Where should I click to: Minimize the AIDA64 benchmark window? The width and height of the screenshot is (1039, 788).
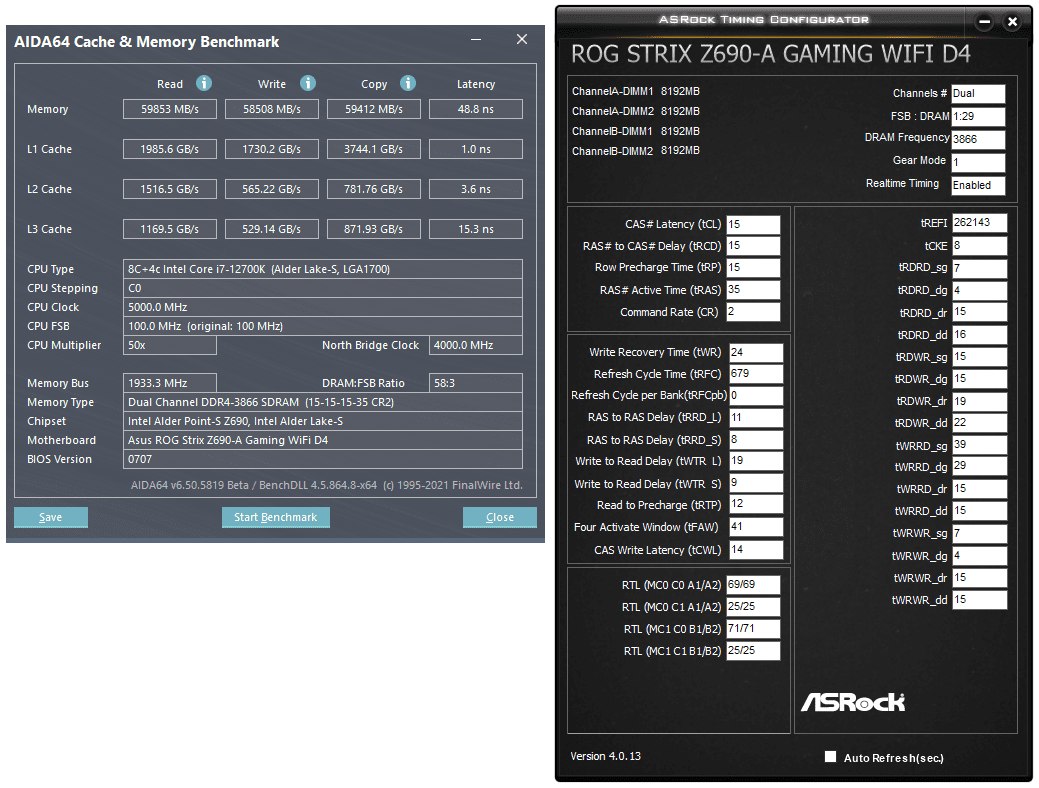point(476,40)
